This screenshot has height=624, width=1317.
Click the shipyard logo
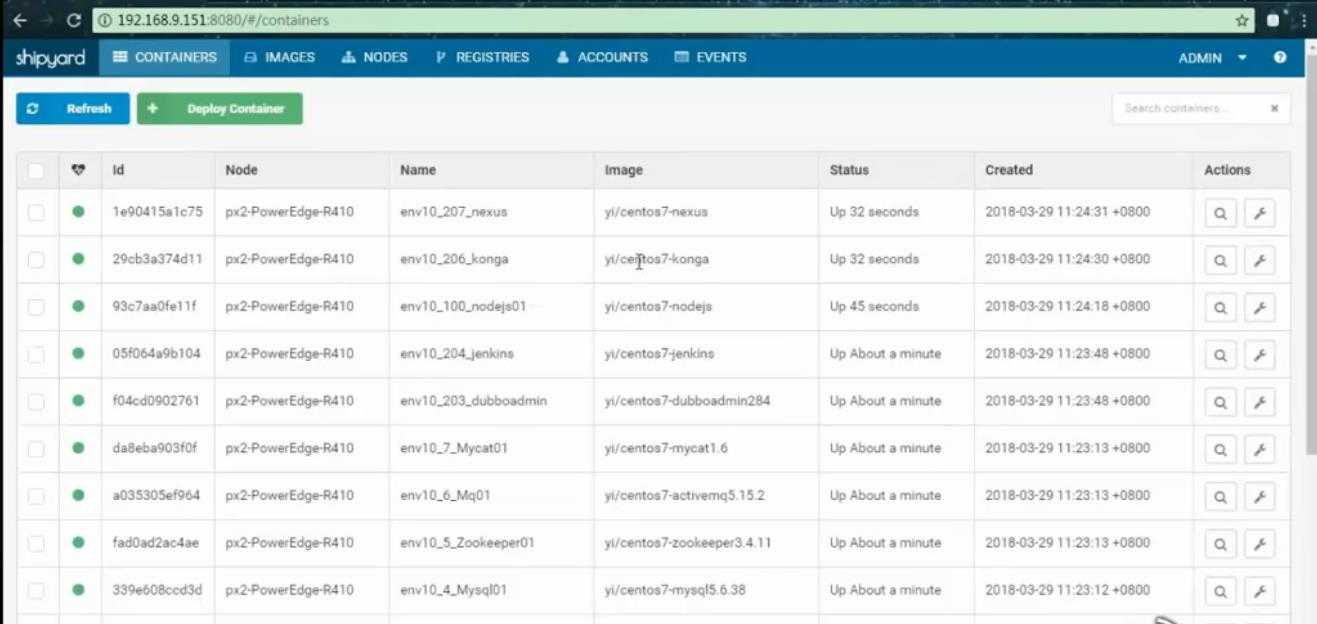click(x=50, y=58)
